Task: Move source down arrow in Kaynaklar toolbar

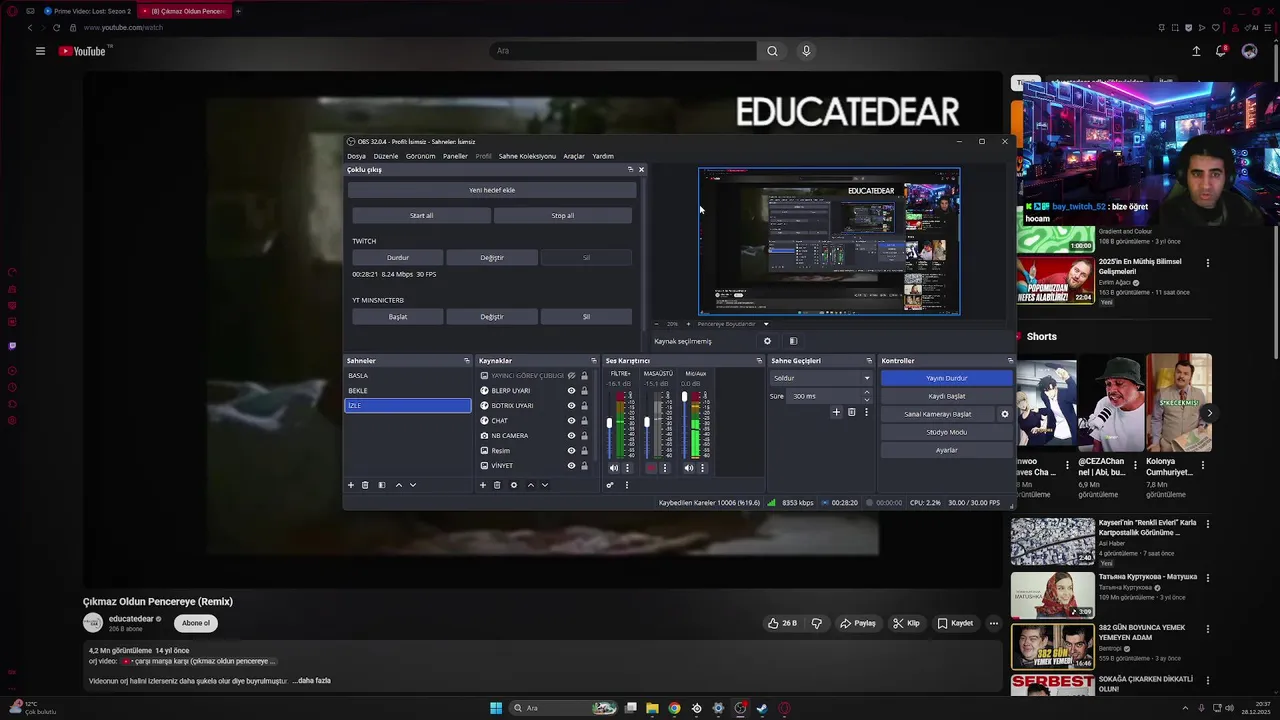Action: (545, 485)
